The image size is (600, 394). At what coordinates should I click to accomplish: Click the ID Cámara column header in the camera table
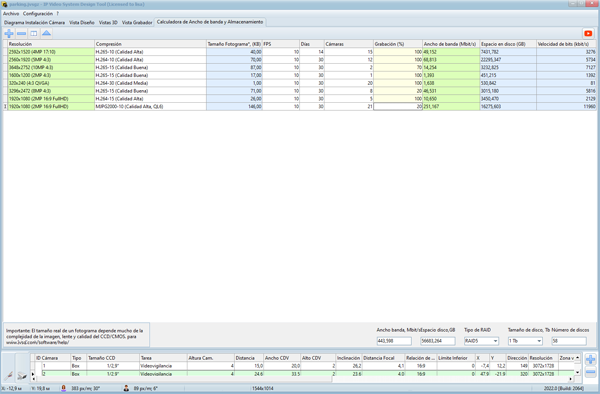[x=52, y=358]
